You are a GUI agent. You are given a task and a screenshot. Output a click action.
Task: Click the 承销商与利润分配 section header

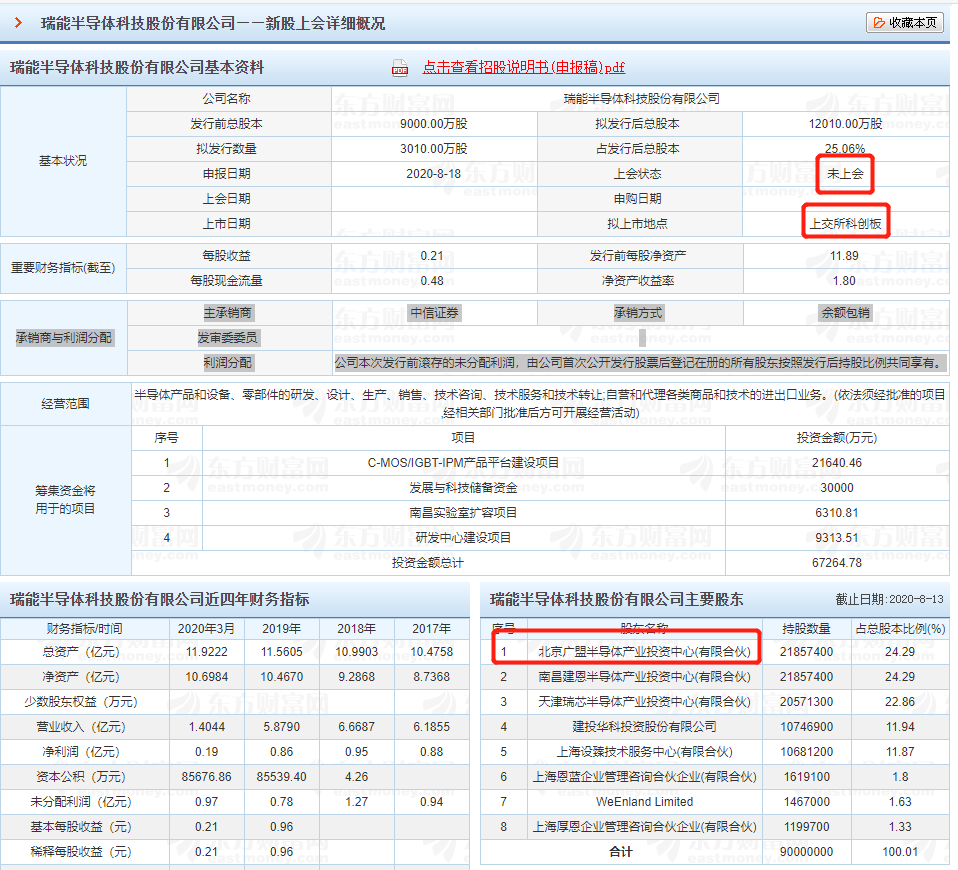tap(64, 338)
